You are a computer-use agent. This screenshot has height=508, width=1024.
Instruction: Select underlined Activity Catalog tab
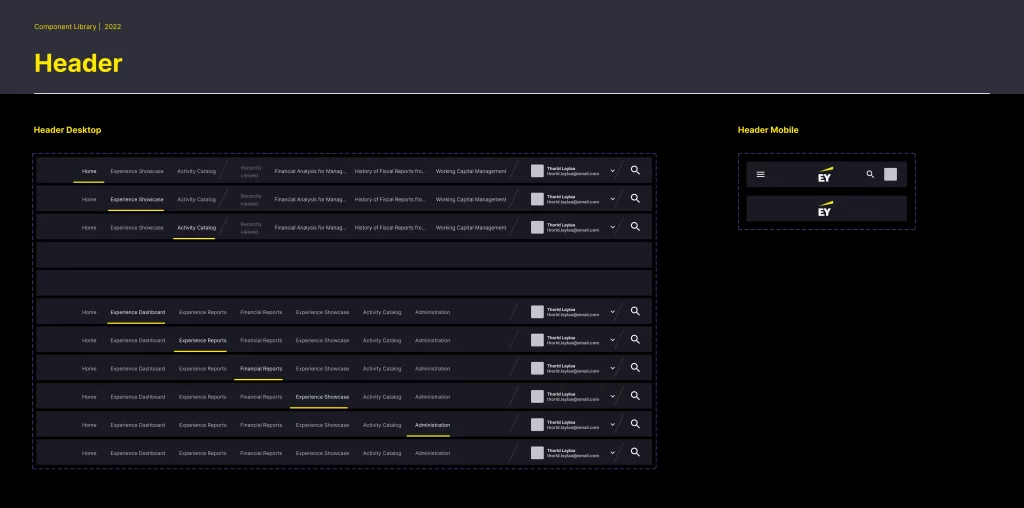click(x=197, y=227)
